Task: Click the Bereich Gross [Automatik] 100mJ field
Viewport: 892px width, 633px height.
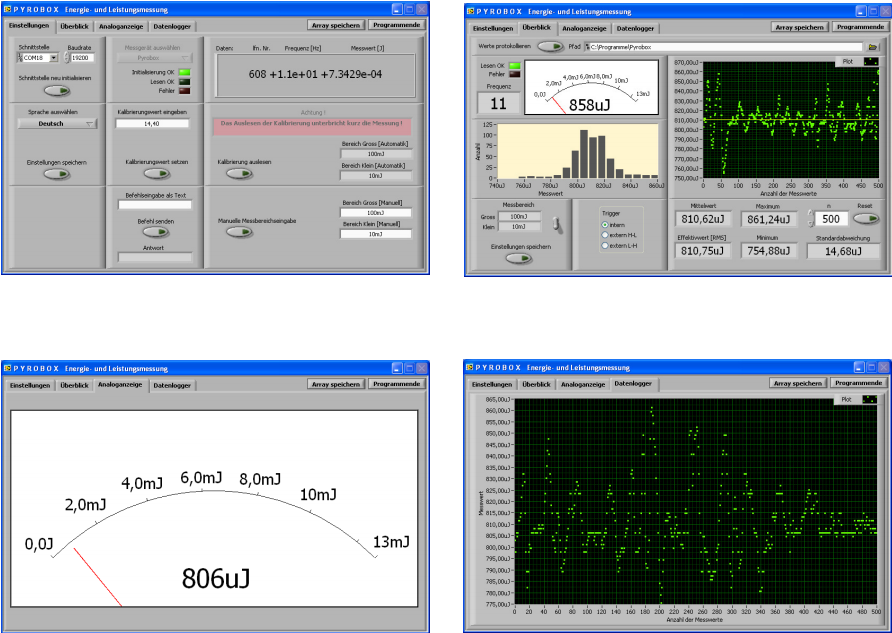Action: coord(376,154)
